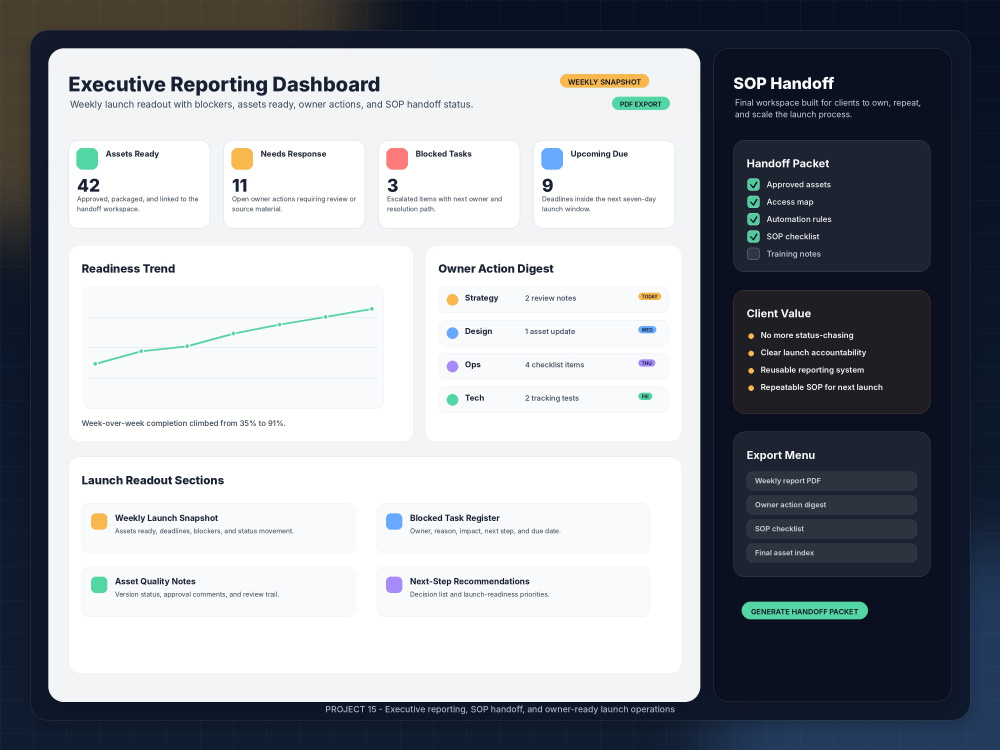Image resolution: width=1000 pixels, height=750 pixels.
Task: Click the orange dot beside Strategy
Action: [452, 300]
